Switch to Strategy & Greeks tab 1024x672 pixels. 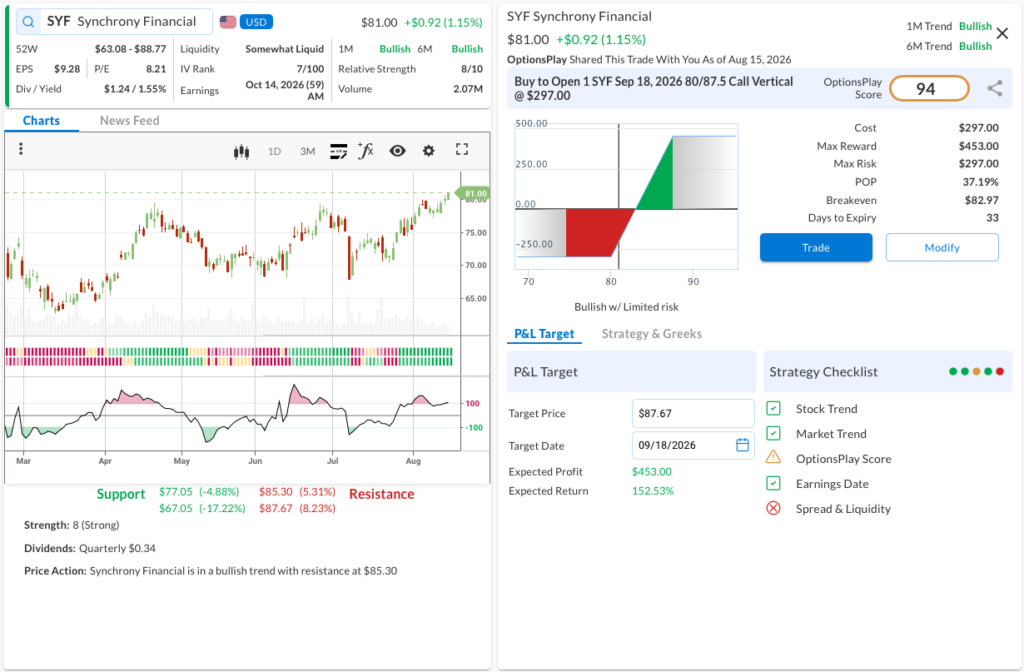pyautogui.click(x=652, y=334)
